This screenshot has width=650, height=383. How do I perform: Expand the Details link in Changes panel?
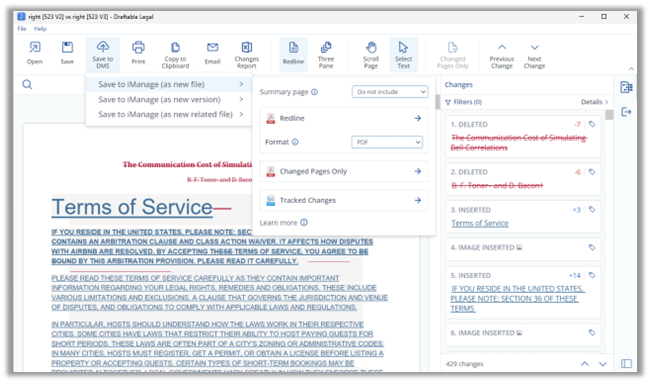point(594,102)
